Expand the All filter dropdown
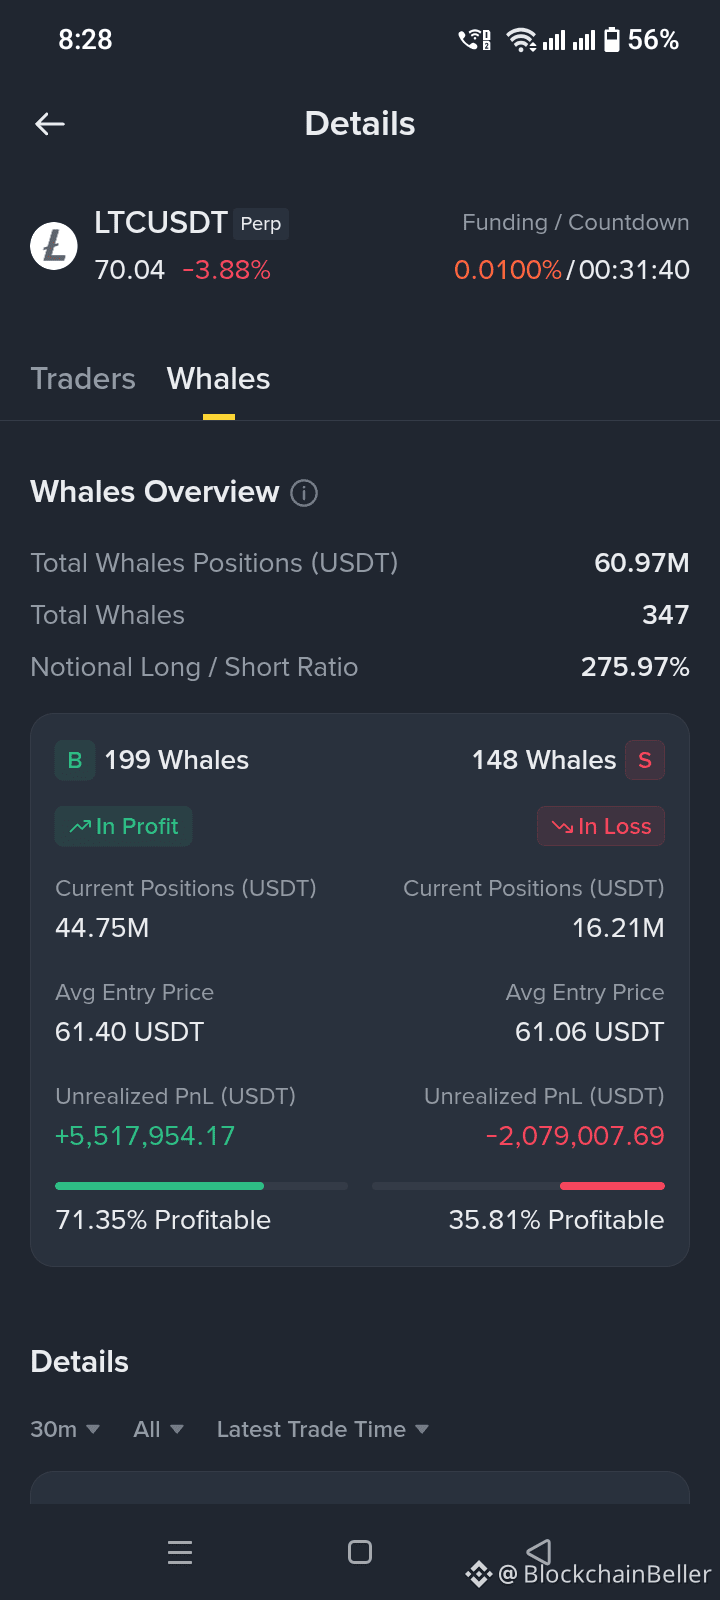 click(159, 1429)
